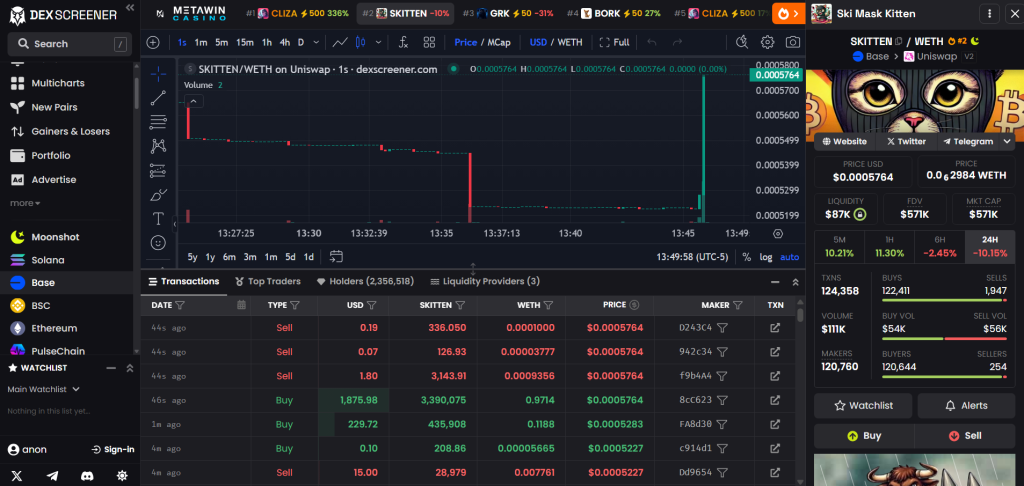1024x486 pixels.
Task: Undo the last chart action
Action: point(651,42)
